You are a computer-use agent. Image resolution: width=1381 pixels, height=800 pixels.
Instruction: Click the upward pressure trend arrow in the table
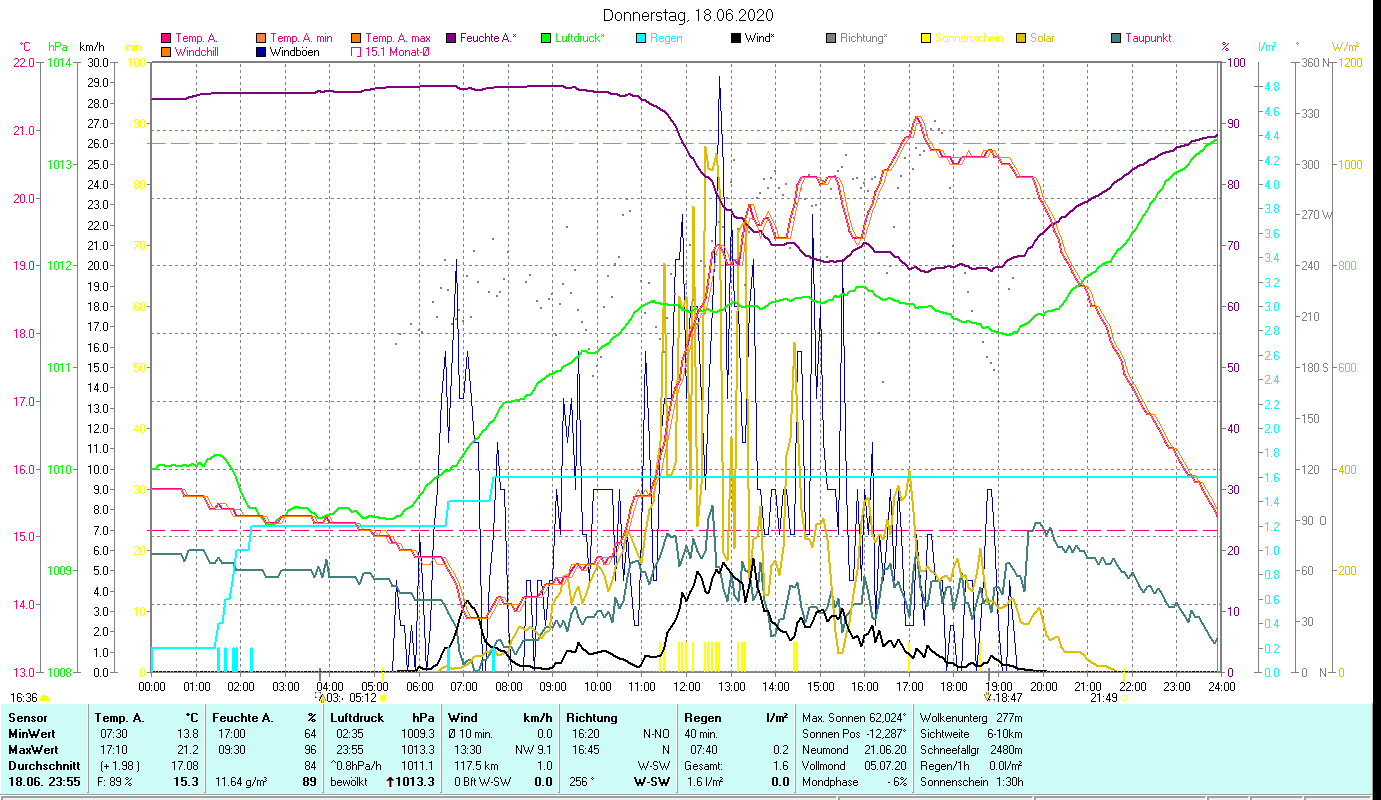click(392, 782)
